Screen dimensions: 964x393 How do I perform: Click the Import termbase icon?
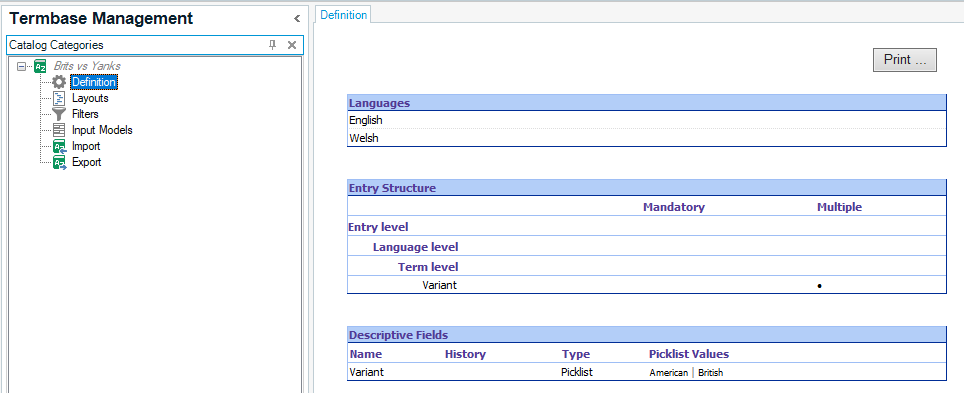(59, 146)
